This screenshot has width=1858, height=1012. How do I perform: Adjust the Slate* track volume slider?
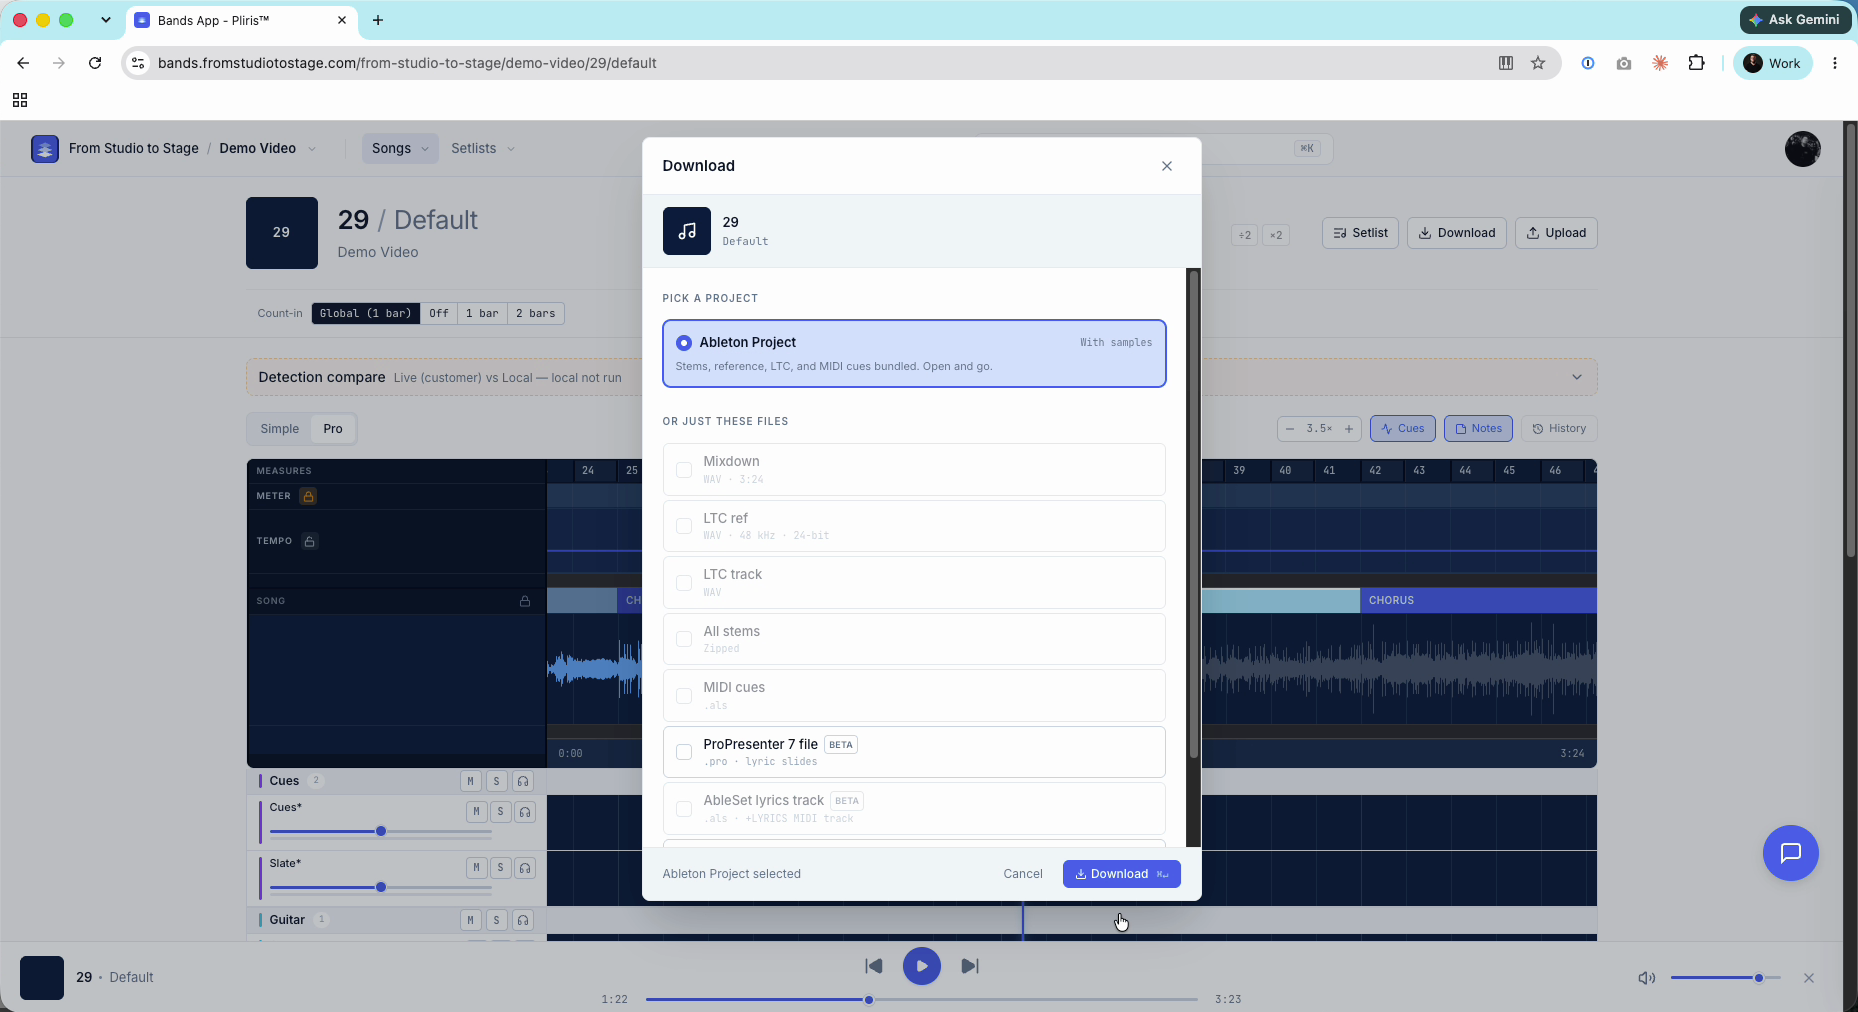381,887
